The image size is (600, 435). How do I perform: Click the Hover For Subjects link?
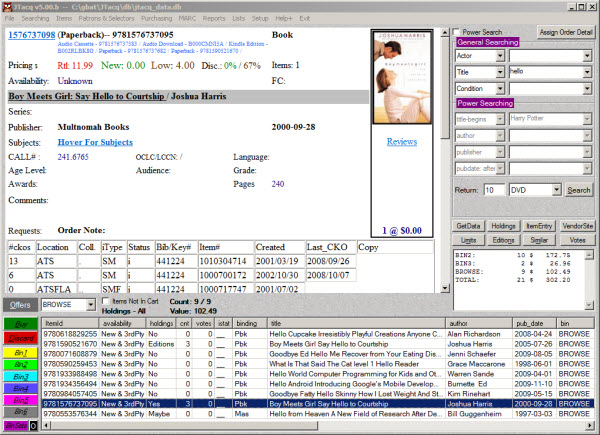click(95, 142)
